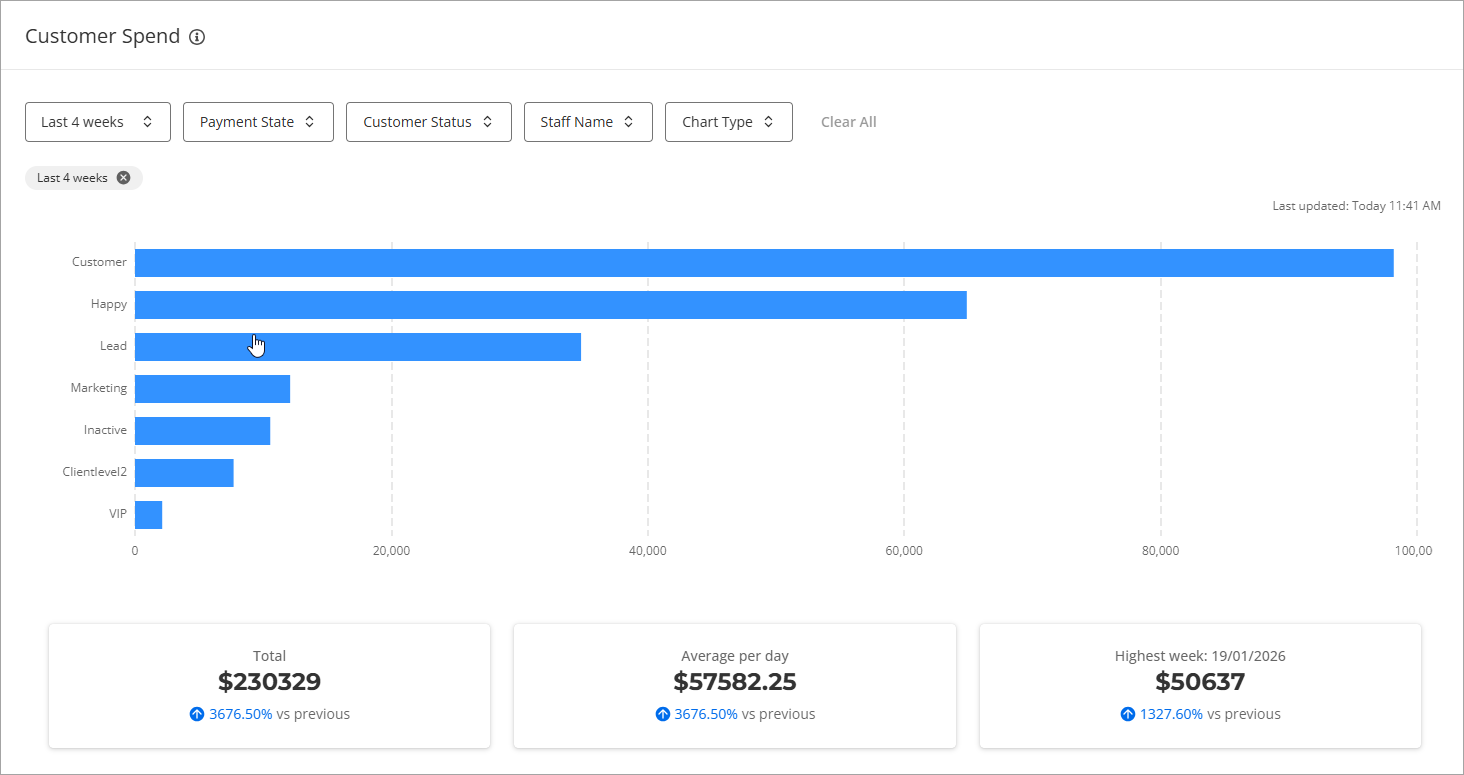Open the Last 4 weeks date dropdown
This screenshot has height=775, width=1464.
click(97, 122)
